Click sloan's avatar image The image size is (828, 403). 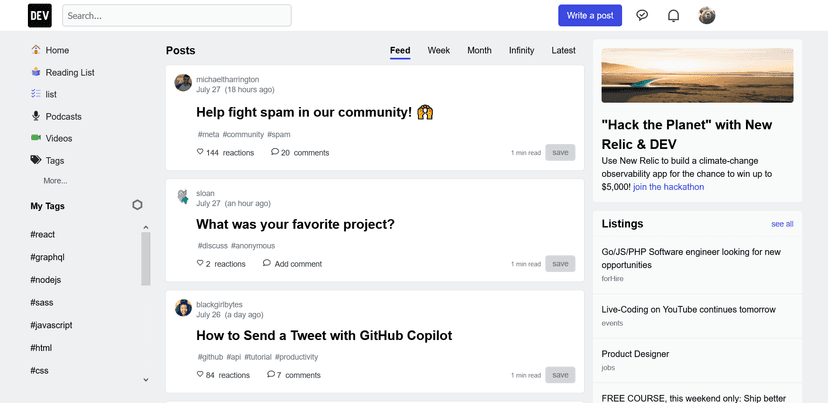(x=183, y=197)
